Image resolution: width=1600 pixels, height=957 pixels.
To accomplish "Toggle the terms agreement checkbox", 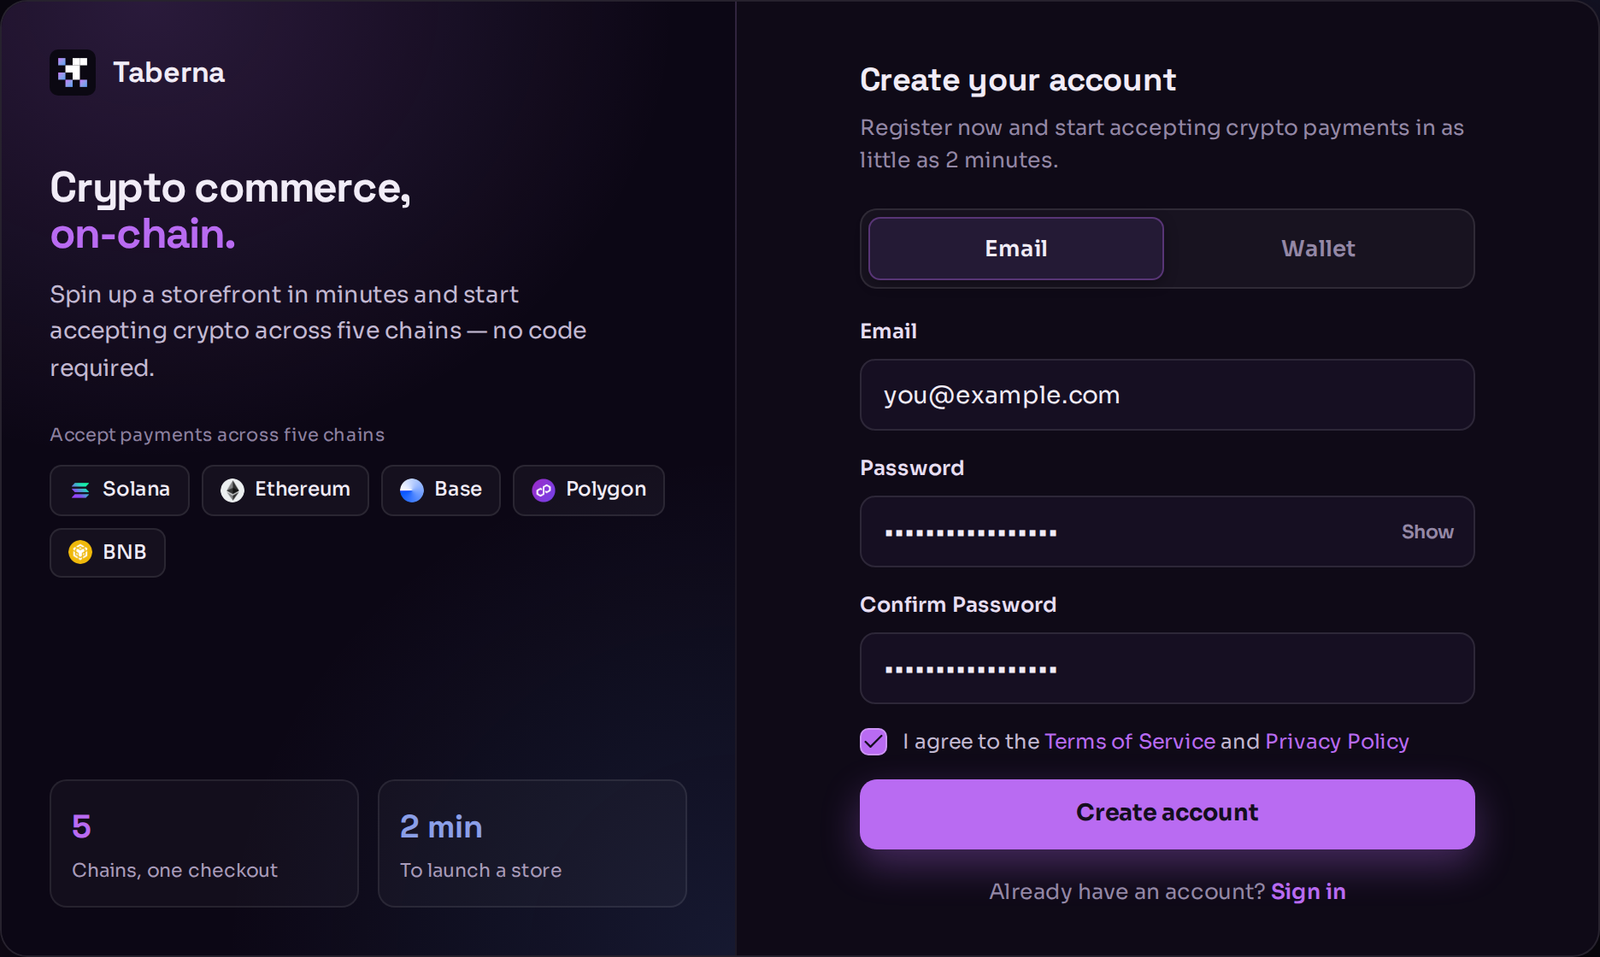I will click(x=873, y=741).
